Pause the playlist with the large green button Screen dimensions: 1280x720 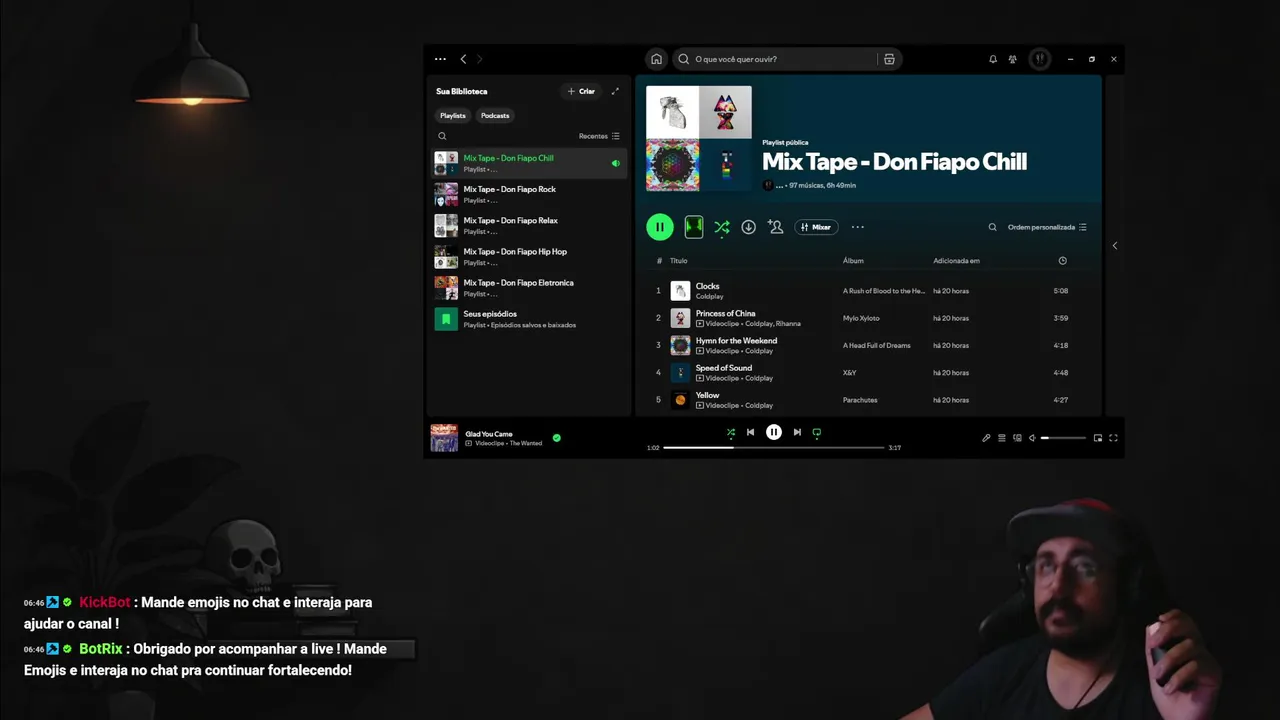click(x=660, y=227)
